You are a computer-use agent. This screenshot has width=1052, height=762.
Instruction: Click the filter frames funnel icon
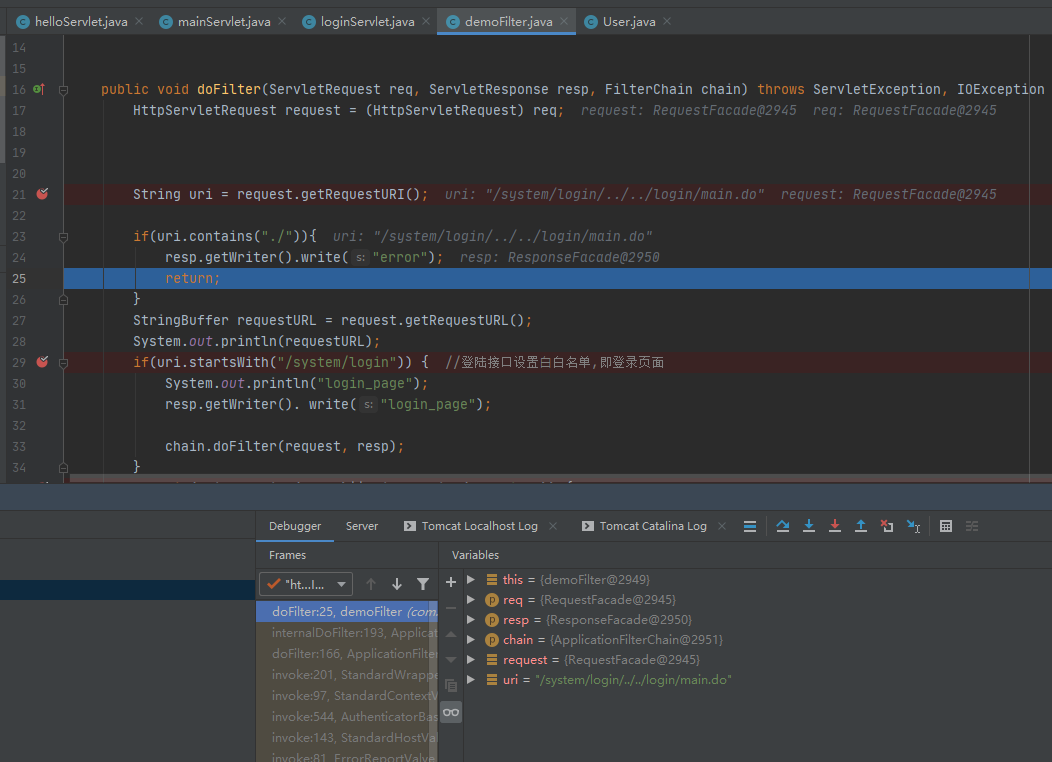coord(423,584)
